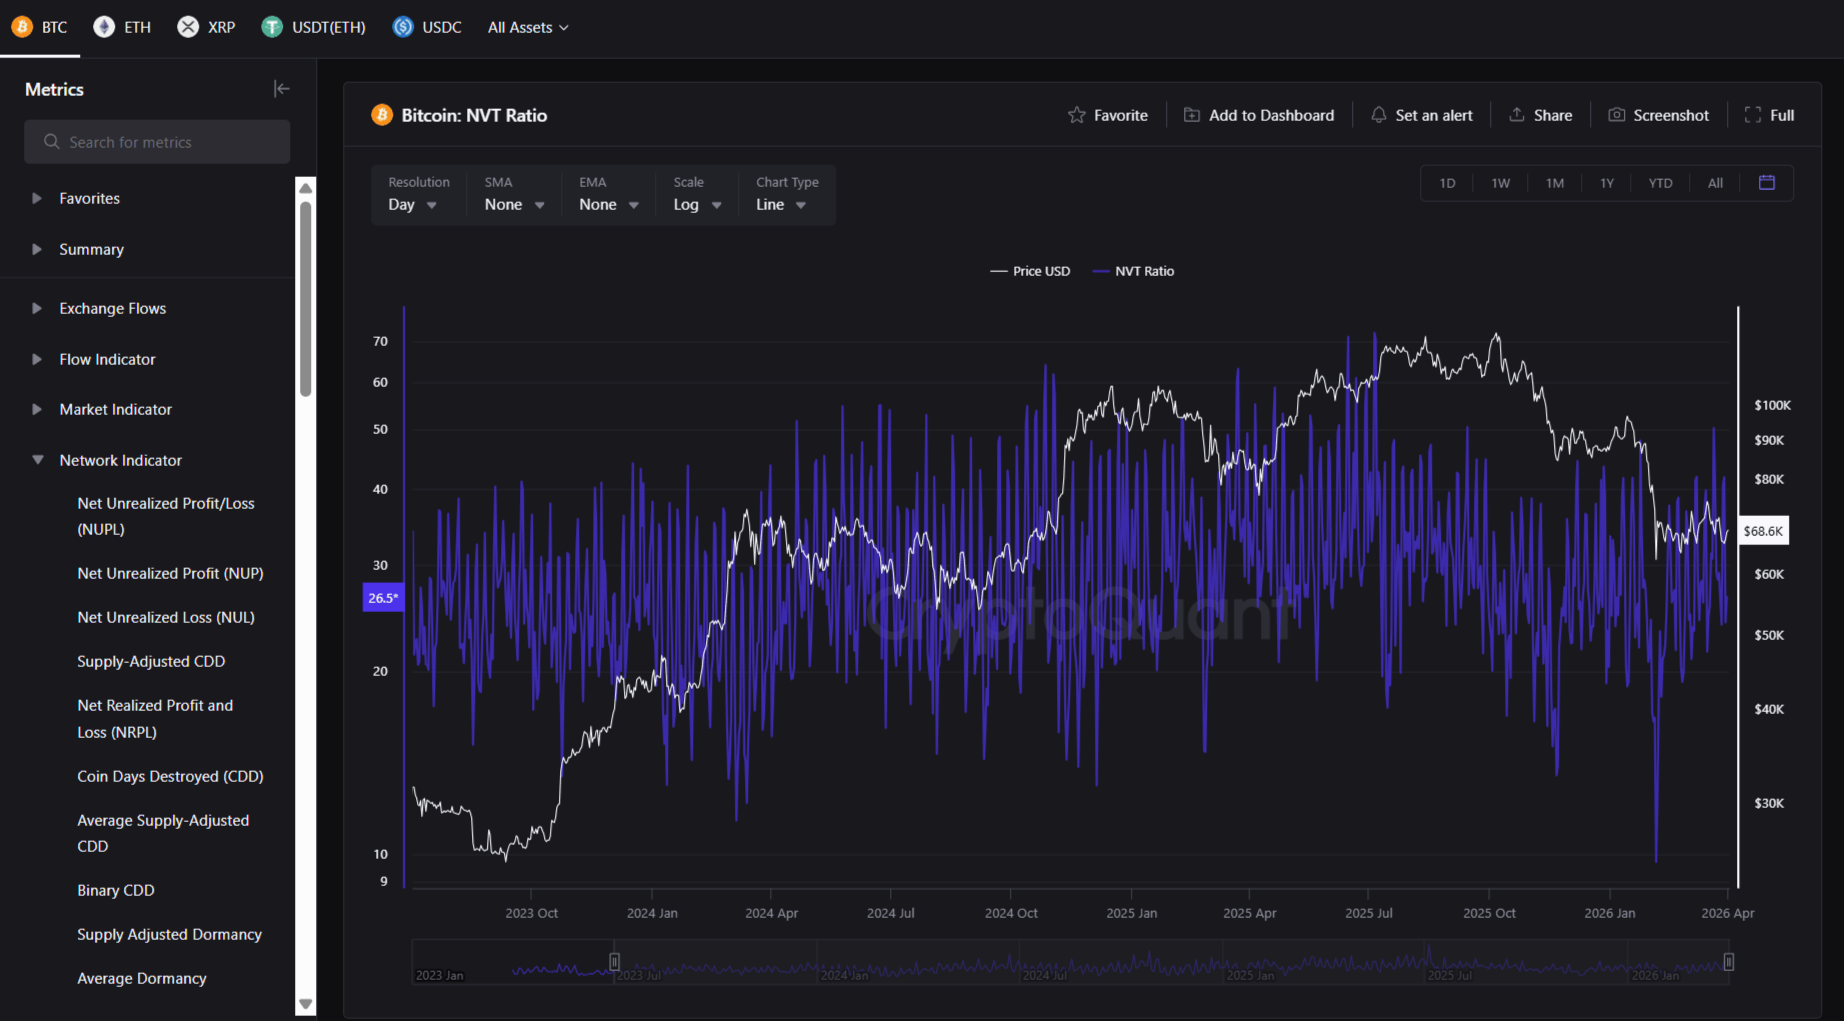Open Coin Days Destroyed (CDD) metric
The image size is (1844, 1021).
coord(170,776)
